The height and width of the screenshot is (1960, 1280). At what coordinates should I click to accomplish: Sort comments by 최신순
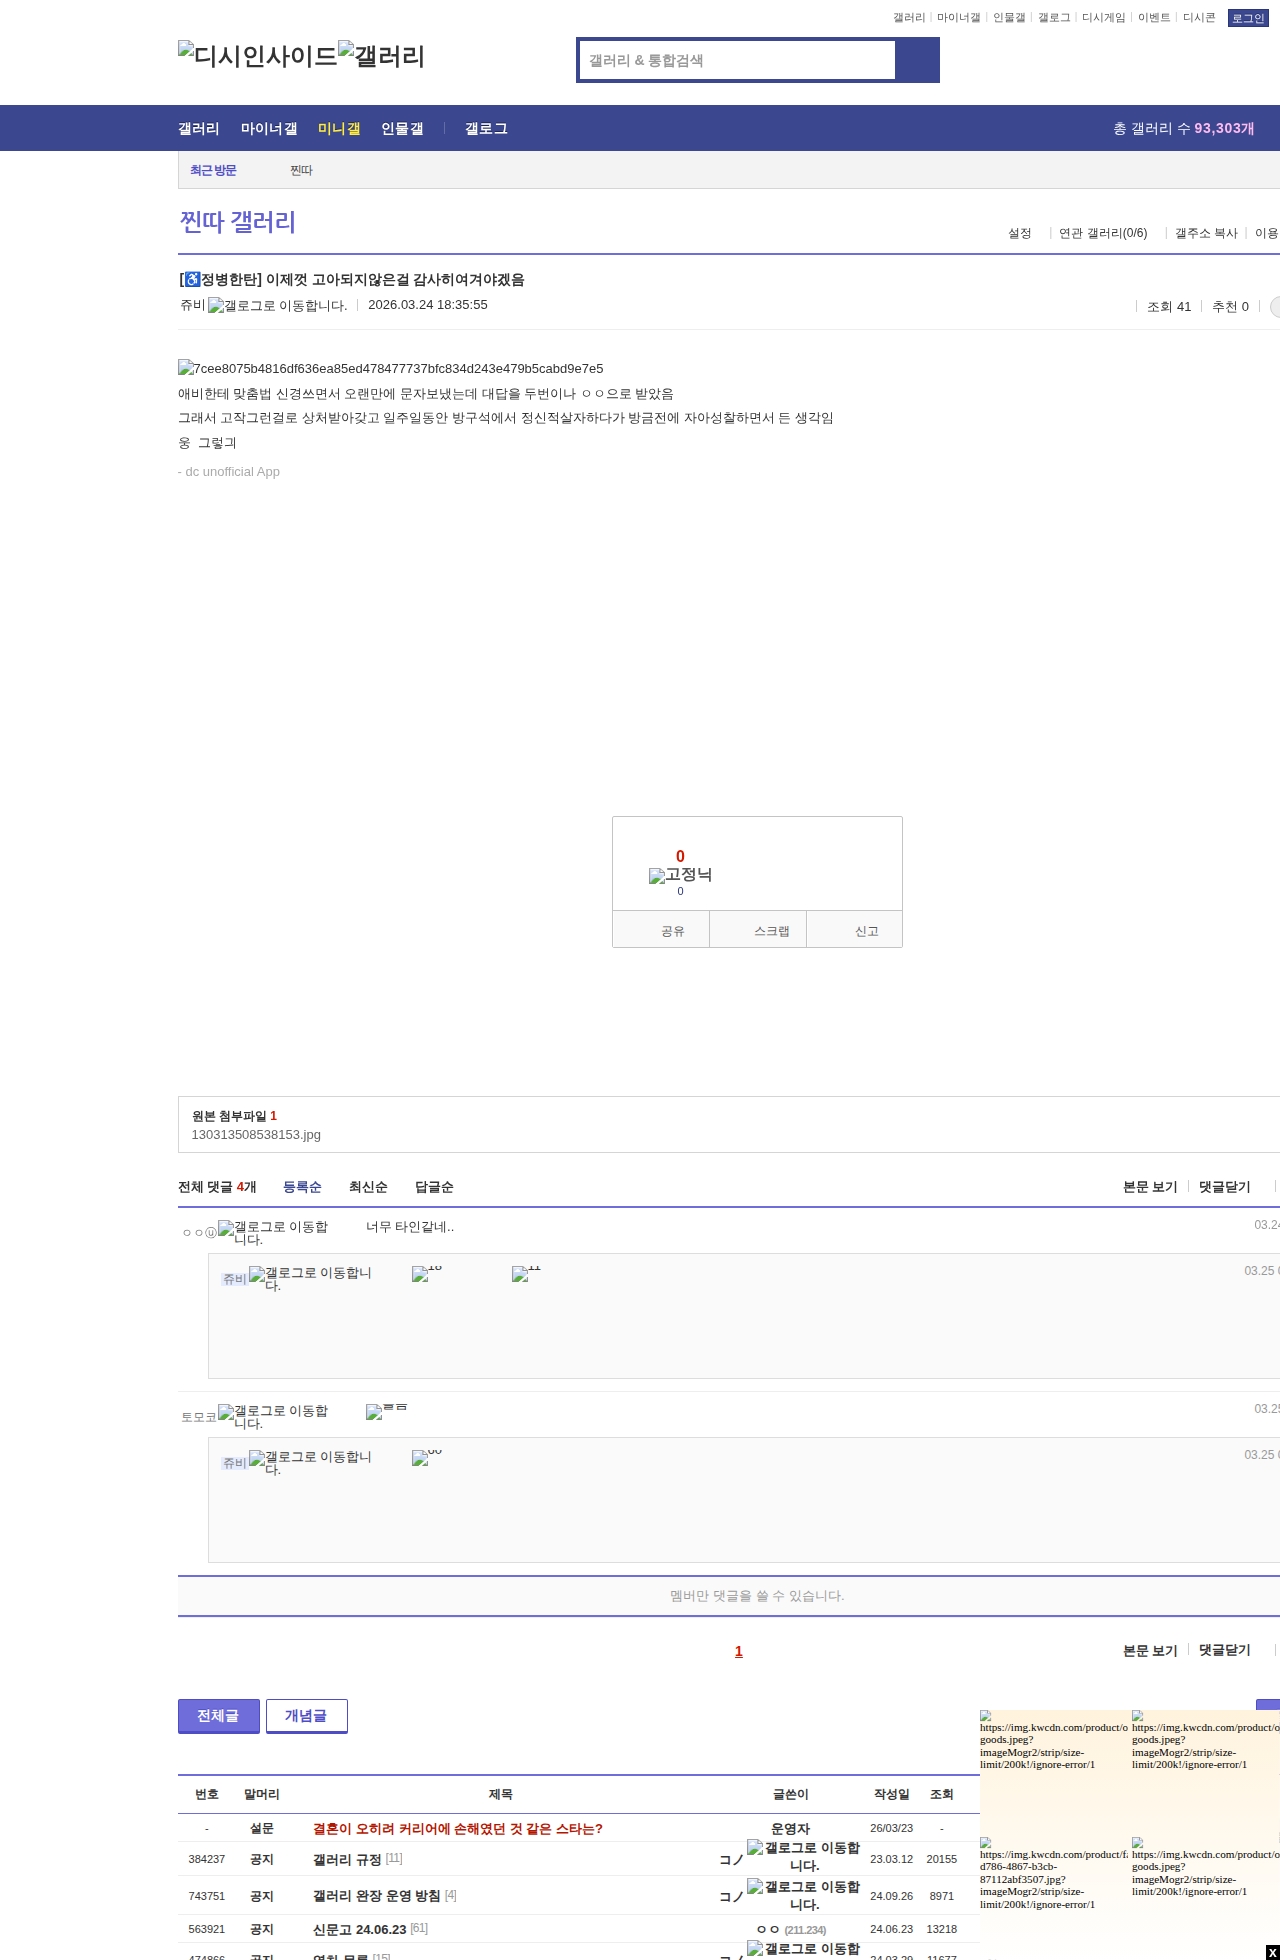pos(368,1187)
